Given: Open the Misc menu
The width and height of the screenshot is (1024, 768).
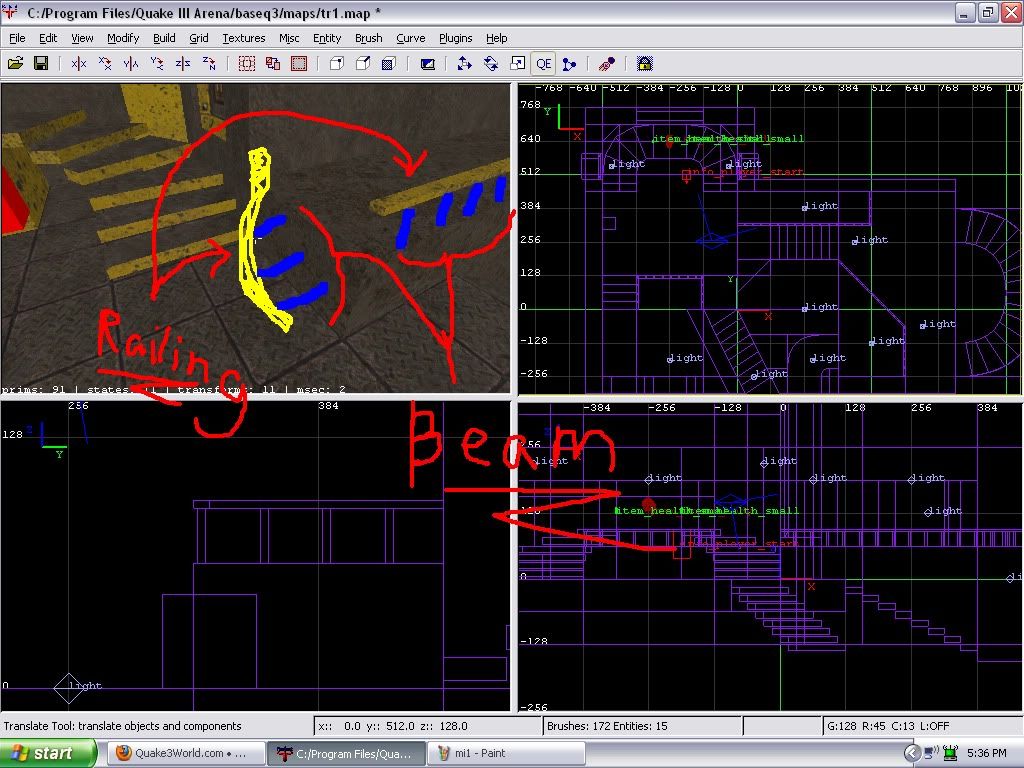Looking at the screenshot, I should 289,38.
